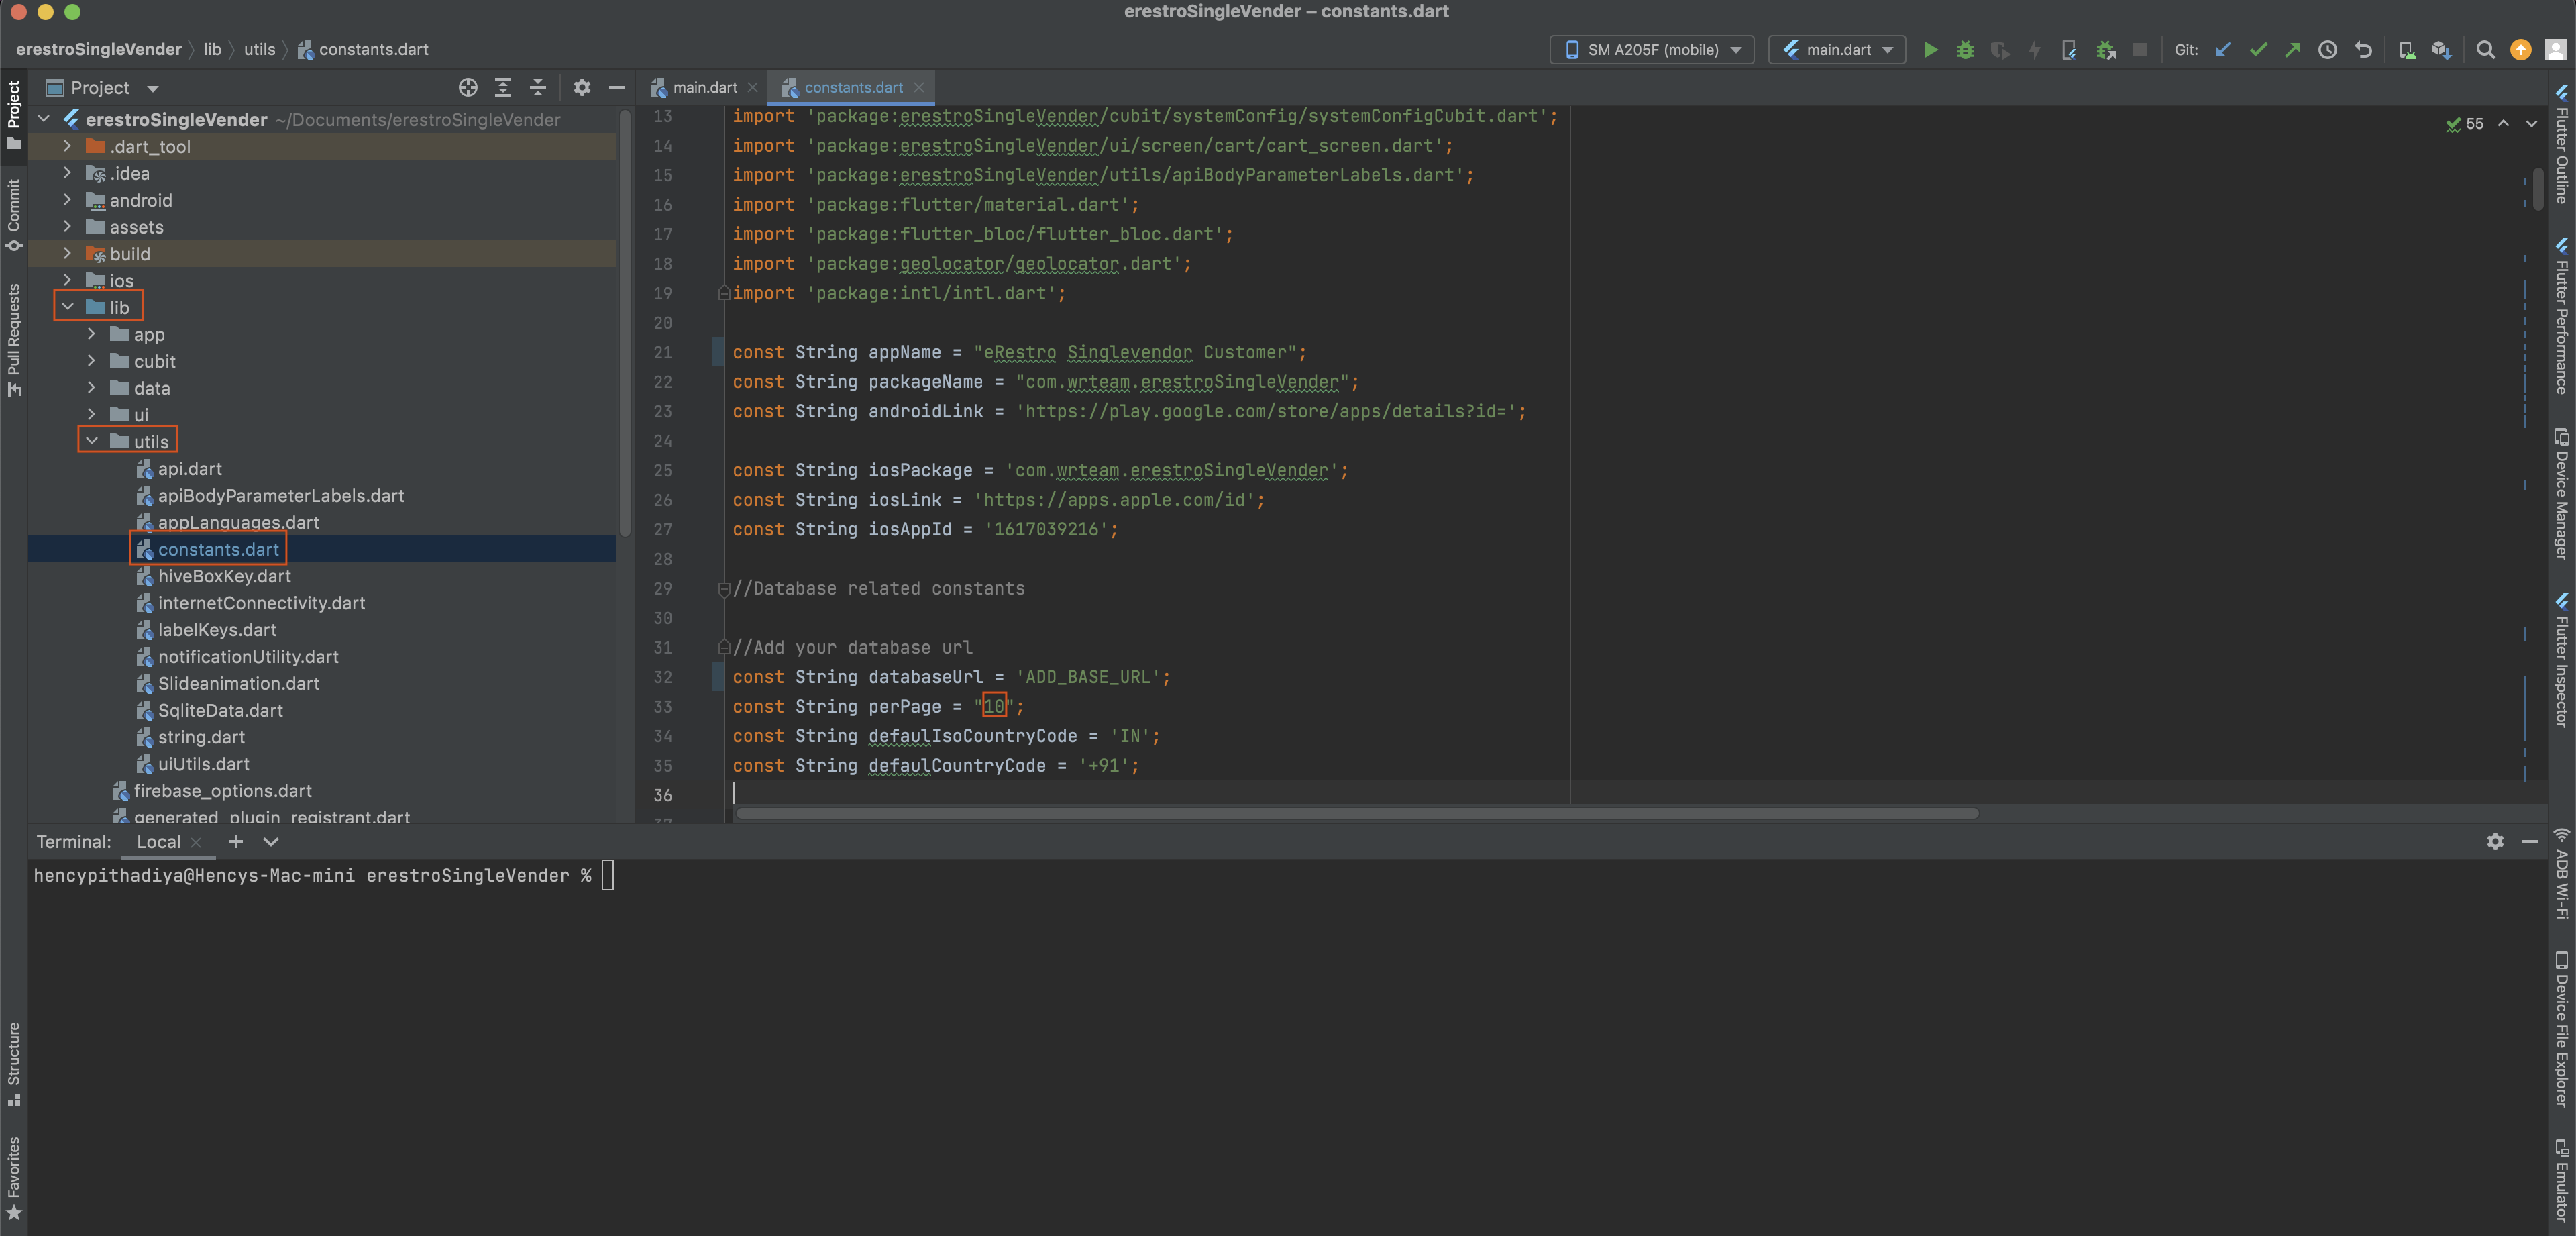Click utils in the breadcrumb path
The height and width of the screenshot is (1236, 2576).
pyautogui.click(x=259, y=49)
